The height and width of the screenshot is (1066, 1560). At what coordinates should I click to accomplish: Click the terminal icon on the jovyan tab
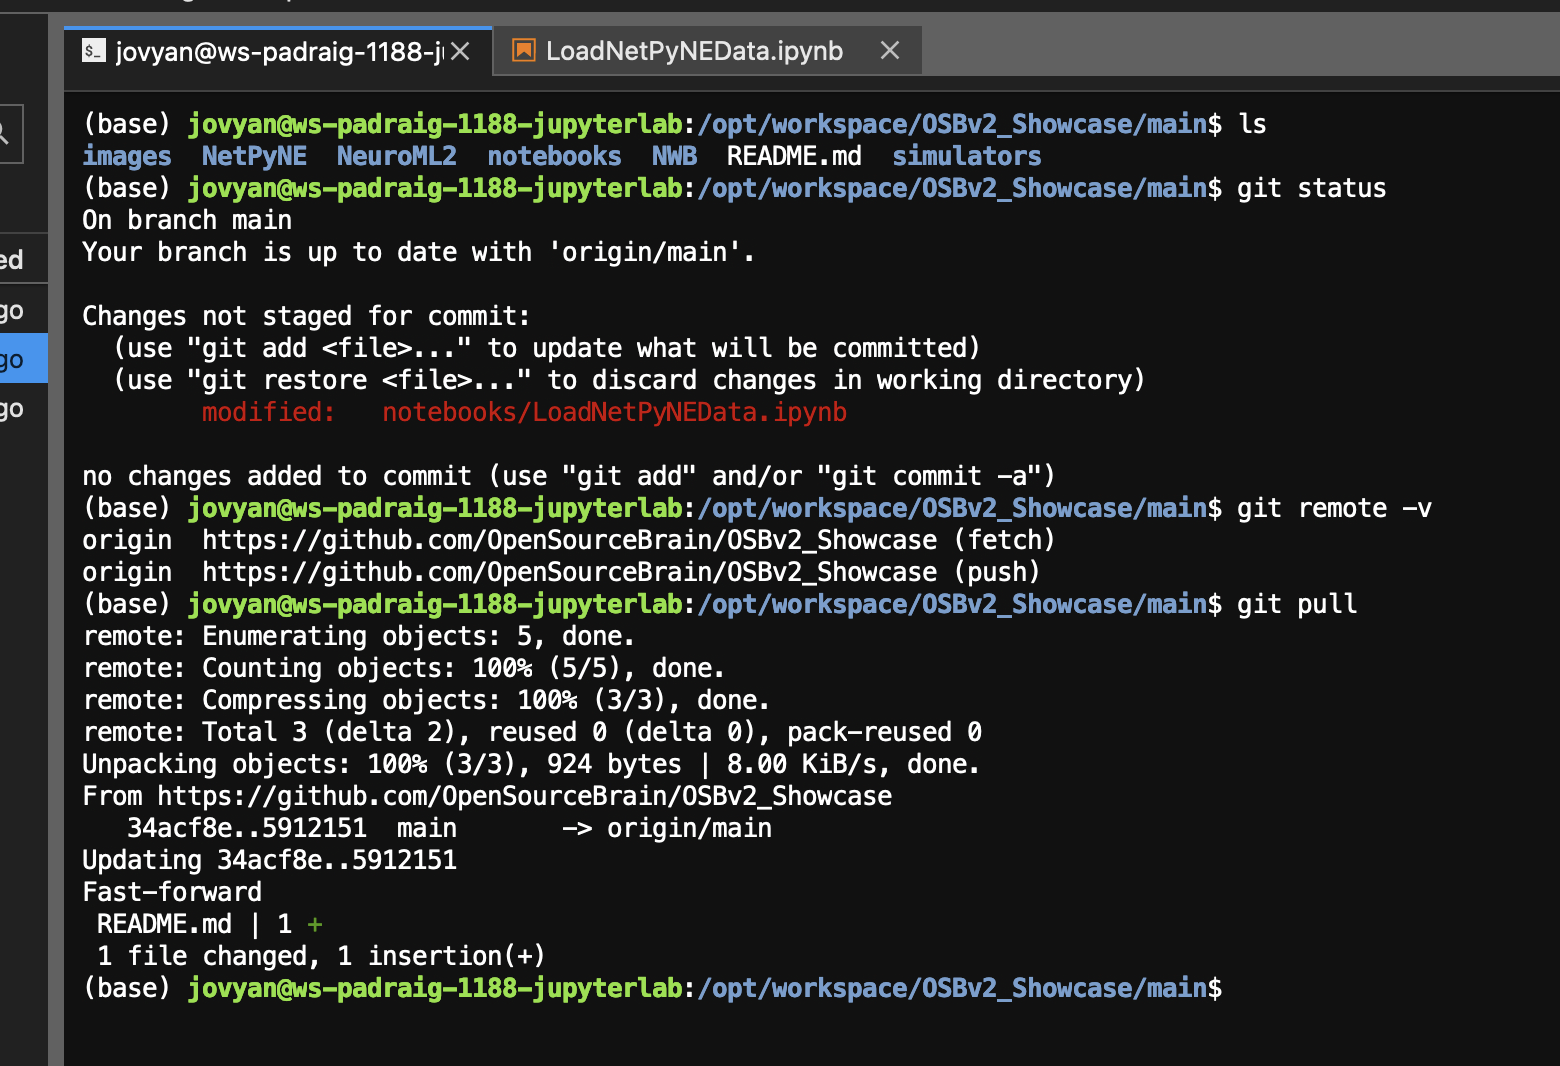(x=93, y=51)
